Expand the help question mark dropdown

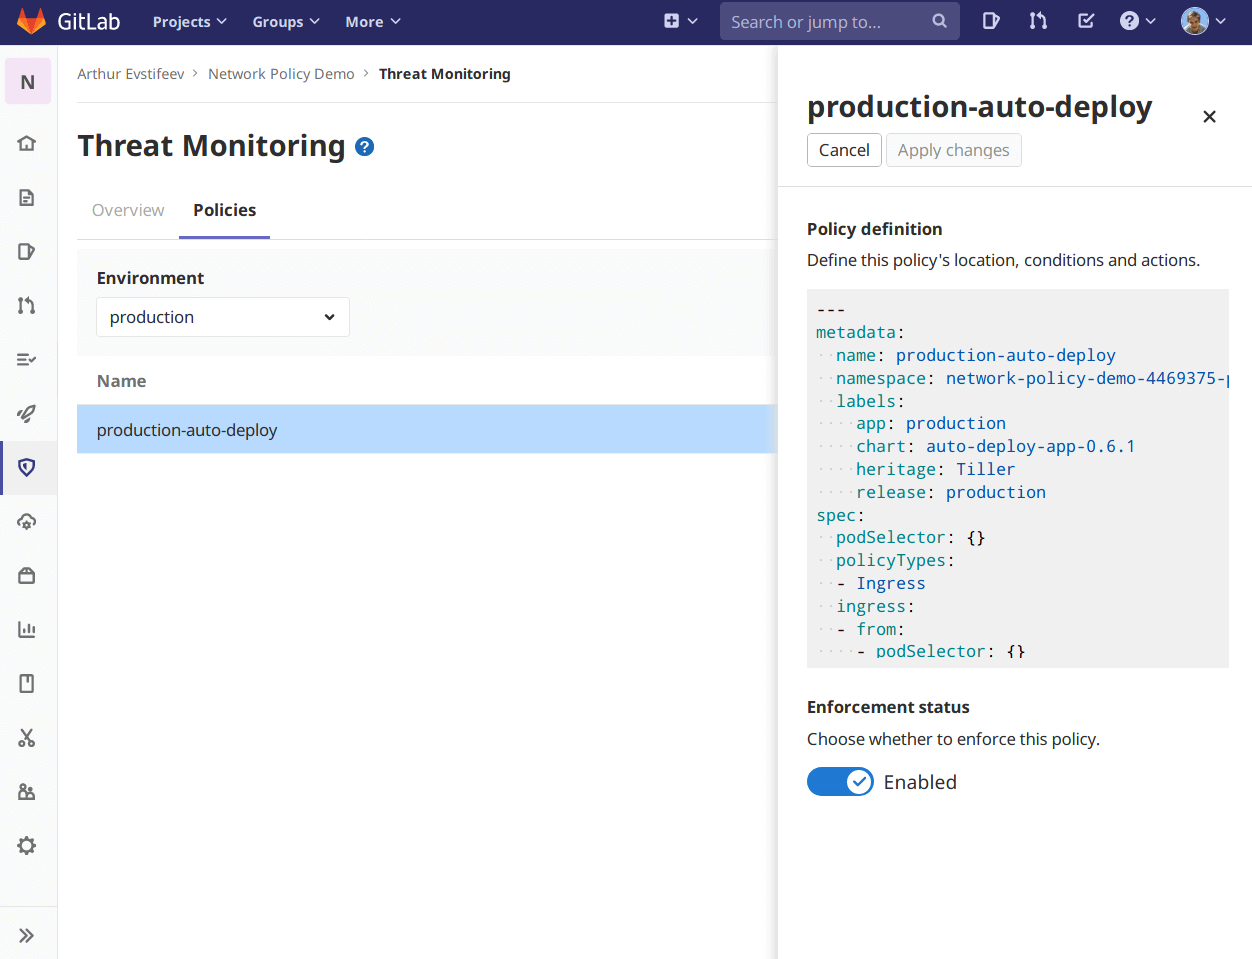[1137, 20]
